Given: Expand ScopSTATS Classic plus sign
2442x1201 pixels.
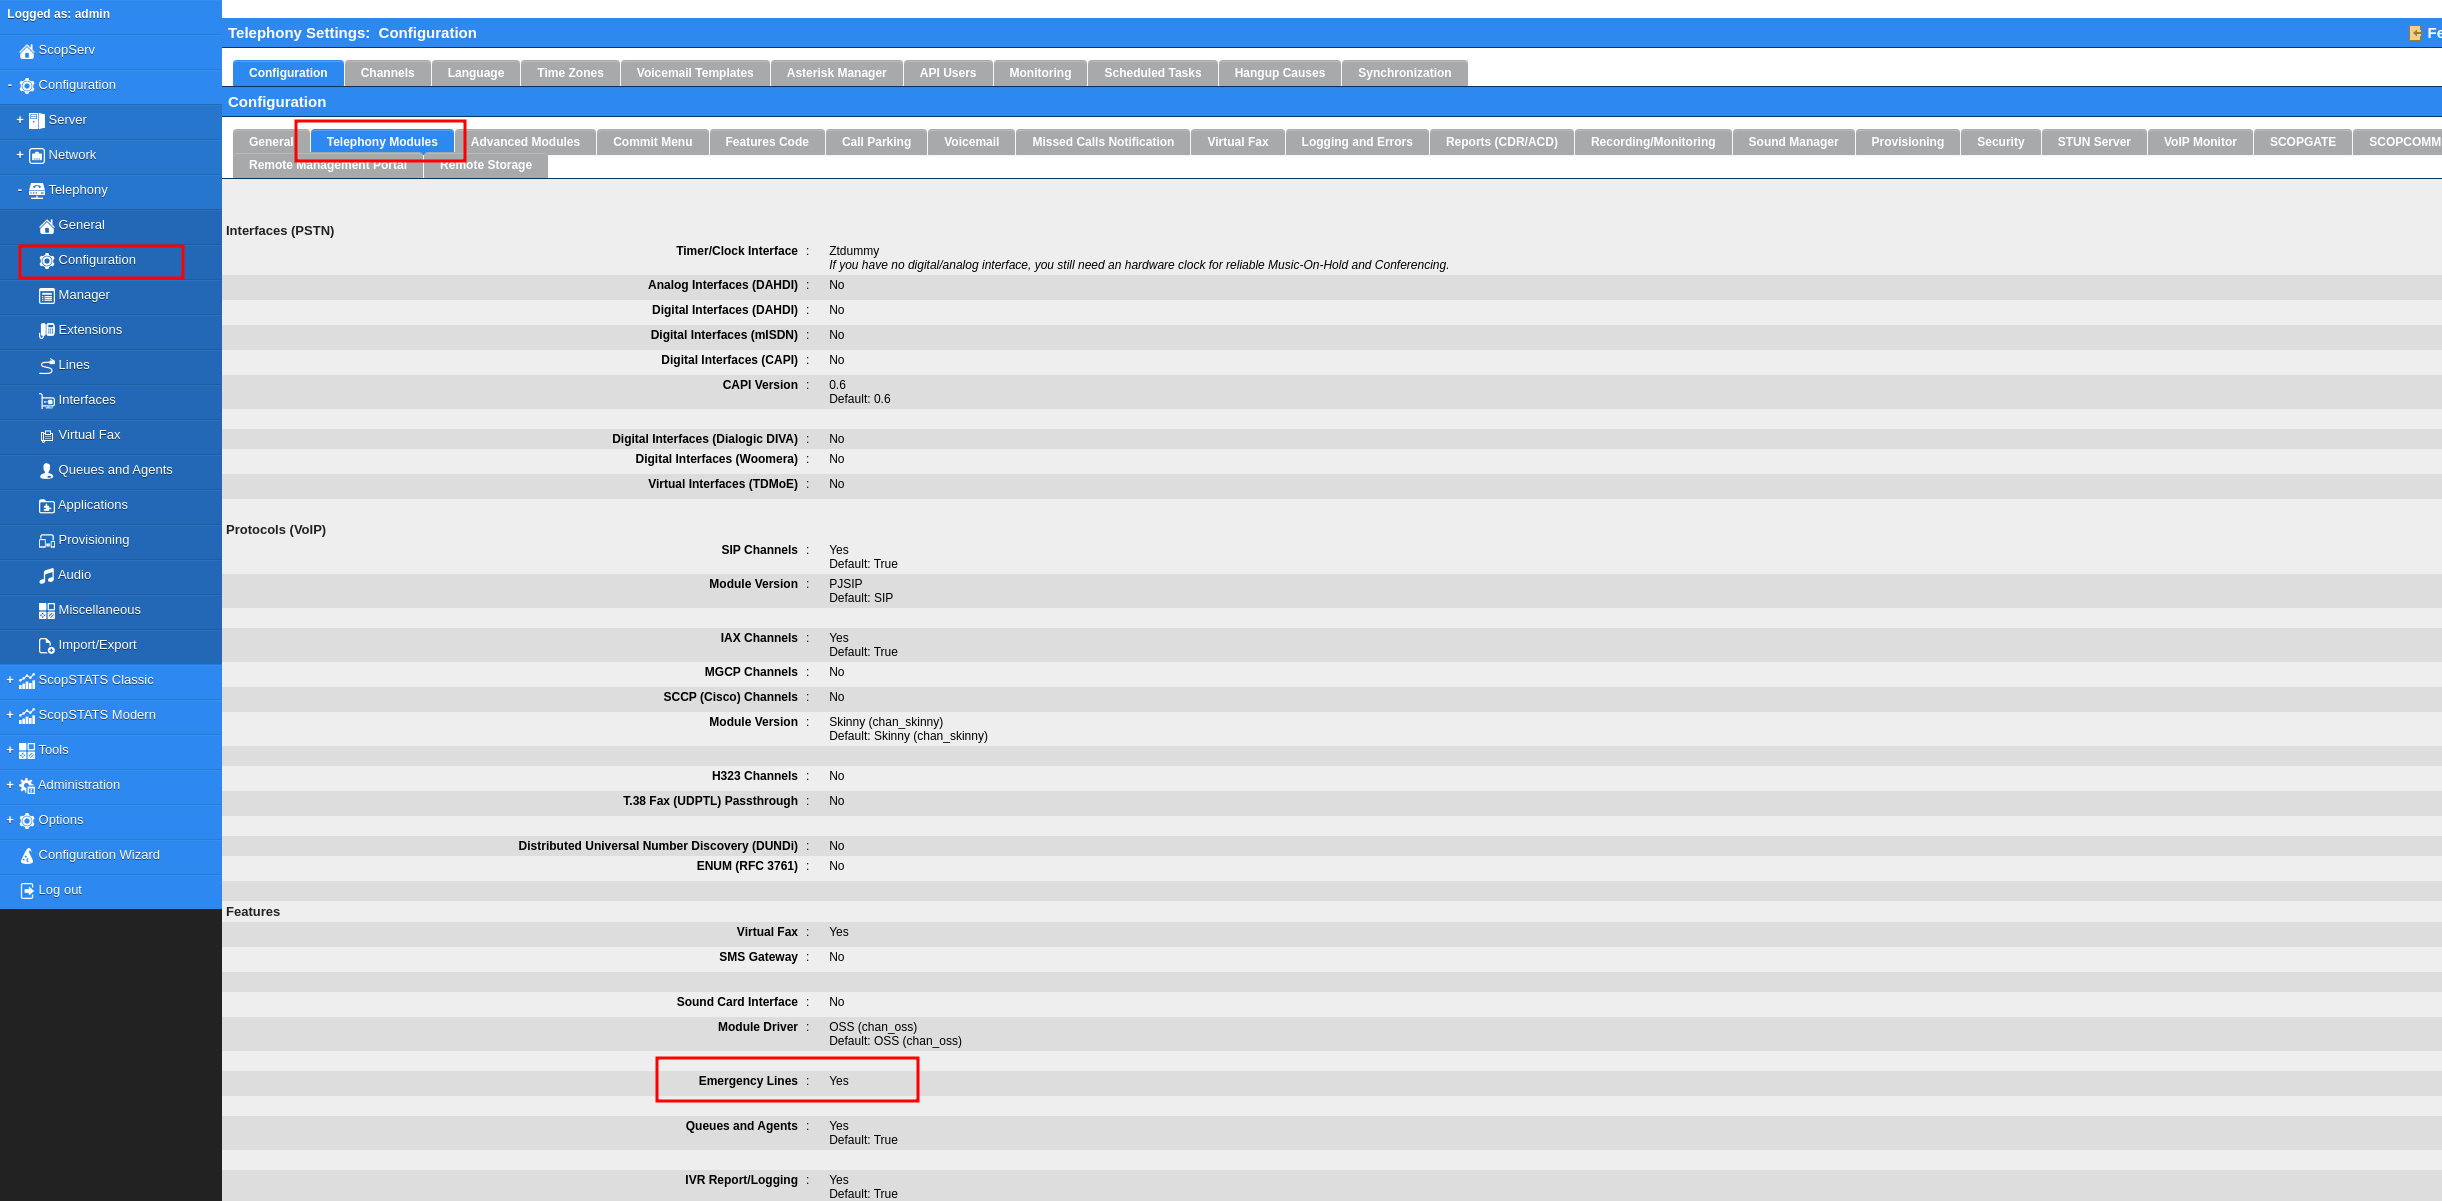Looking at the screenshot, I should tap(10, 680).
